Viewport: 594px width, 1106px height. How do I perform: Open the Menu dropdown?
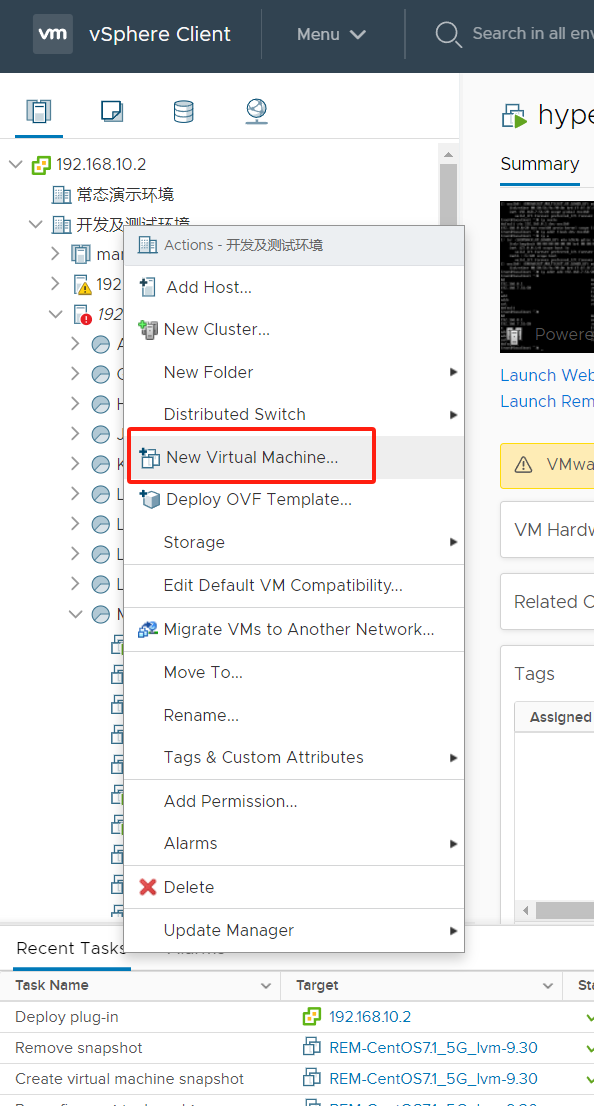pos(332,34)
